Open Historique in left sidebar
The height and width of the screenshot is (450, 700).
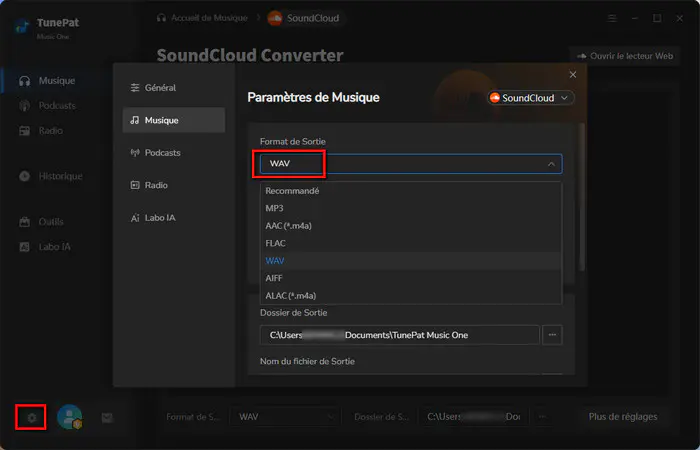click(50, 176)
